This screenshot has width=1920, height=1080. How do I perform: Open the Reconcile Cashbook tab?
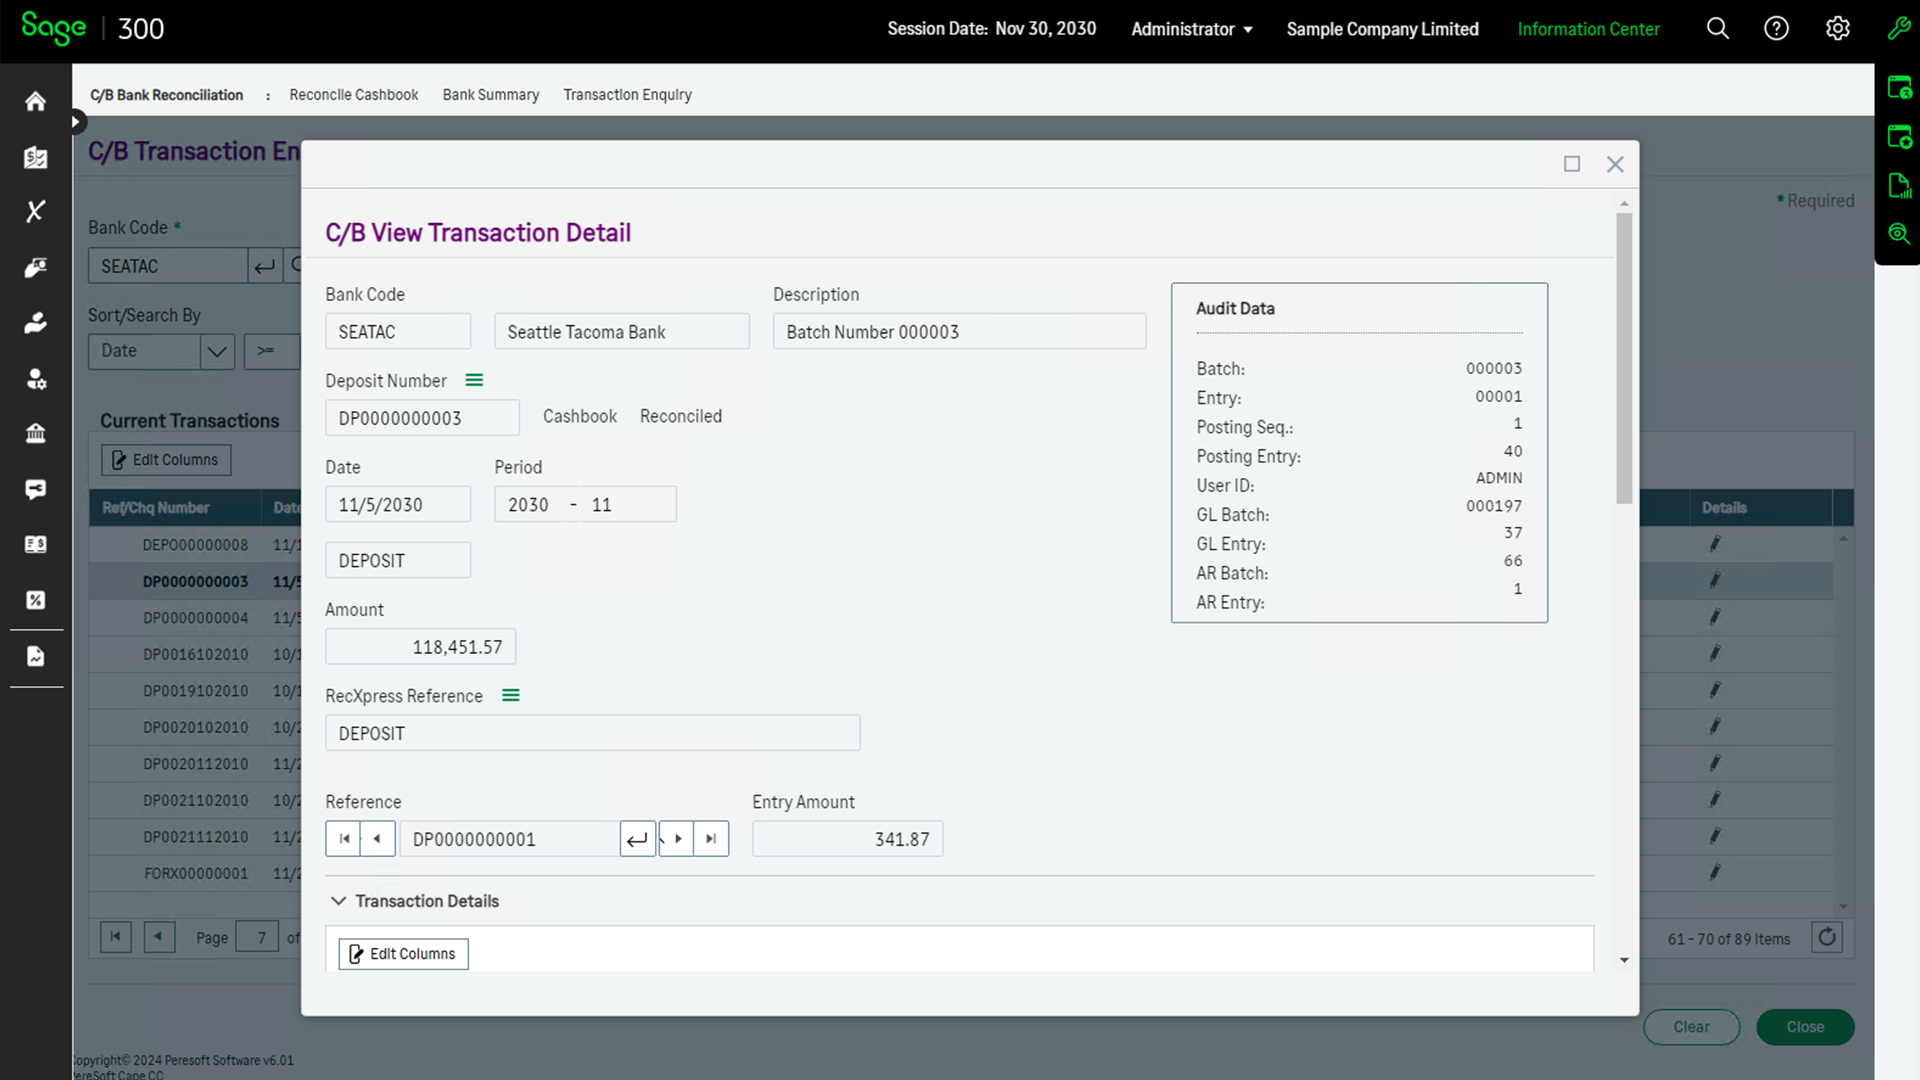tap(353, 94)
